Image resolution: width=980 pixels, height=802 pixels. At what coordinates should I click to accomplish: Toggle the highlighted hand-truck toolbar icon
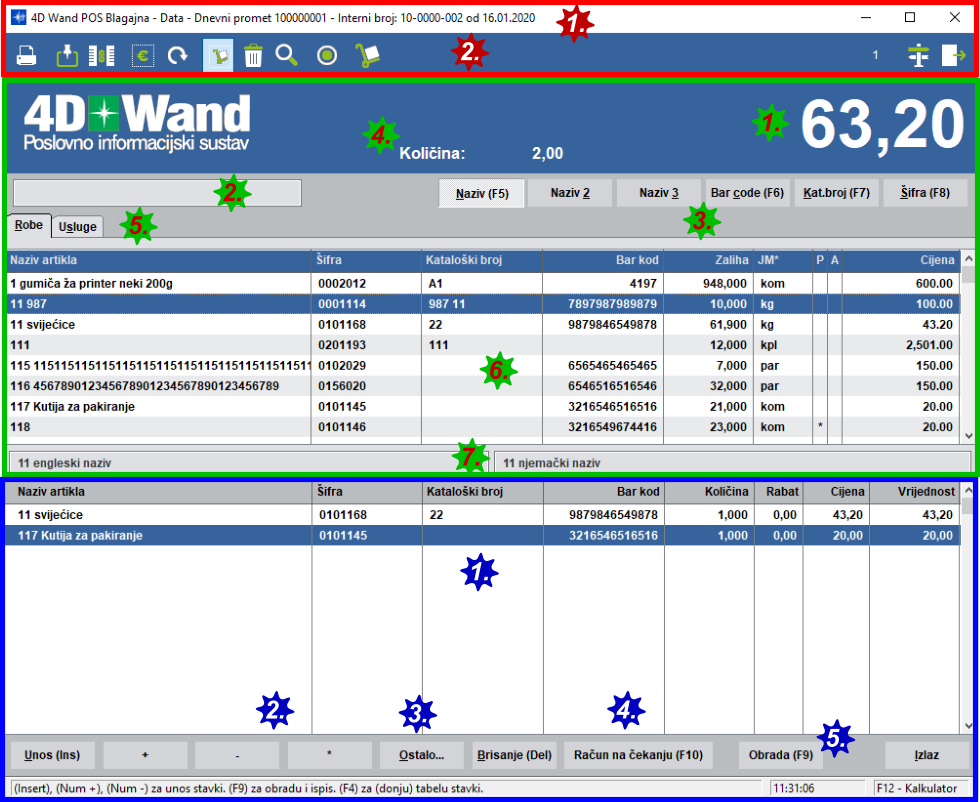tap(218, 56)
